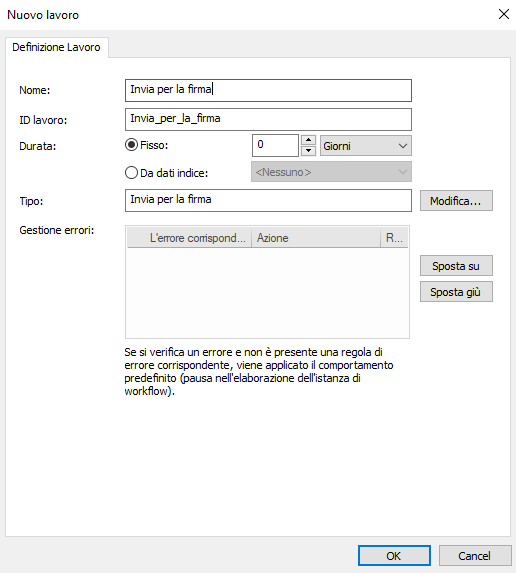The height and width of the screenshot is (573, 516).
Task: Confirm the new job with OK
Action: click(394, 556)
